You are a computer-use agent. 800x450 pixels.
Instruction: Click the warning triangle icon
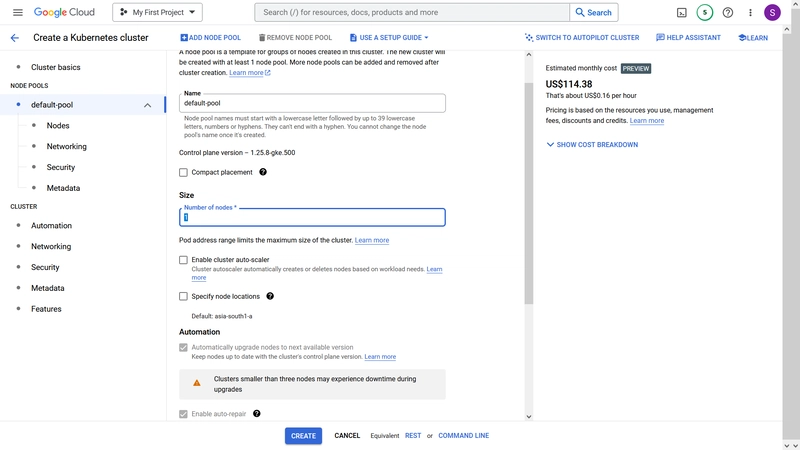point(196,383)
